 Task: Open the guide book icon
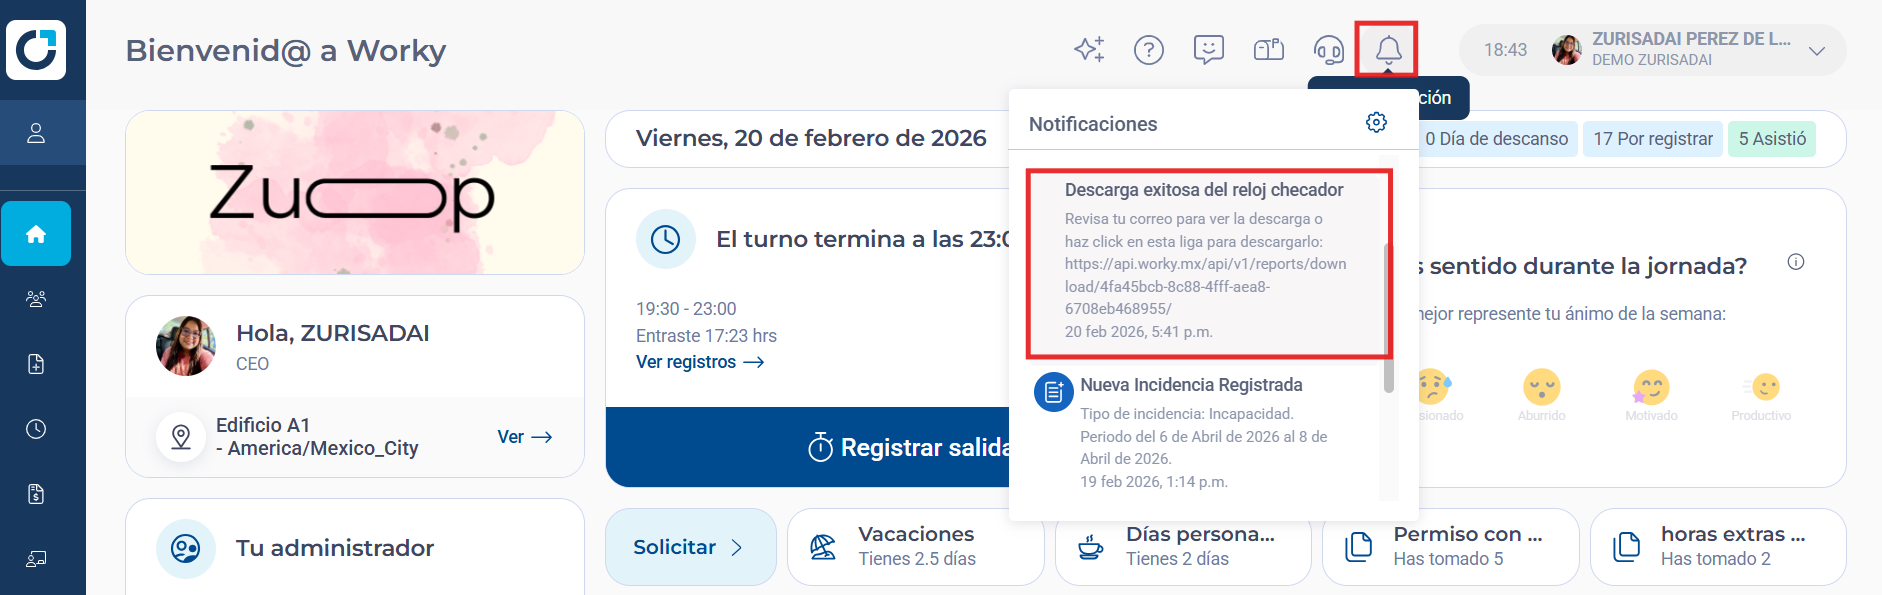[x=1269, y=49]
